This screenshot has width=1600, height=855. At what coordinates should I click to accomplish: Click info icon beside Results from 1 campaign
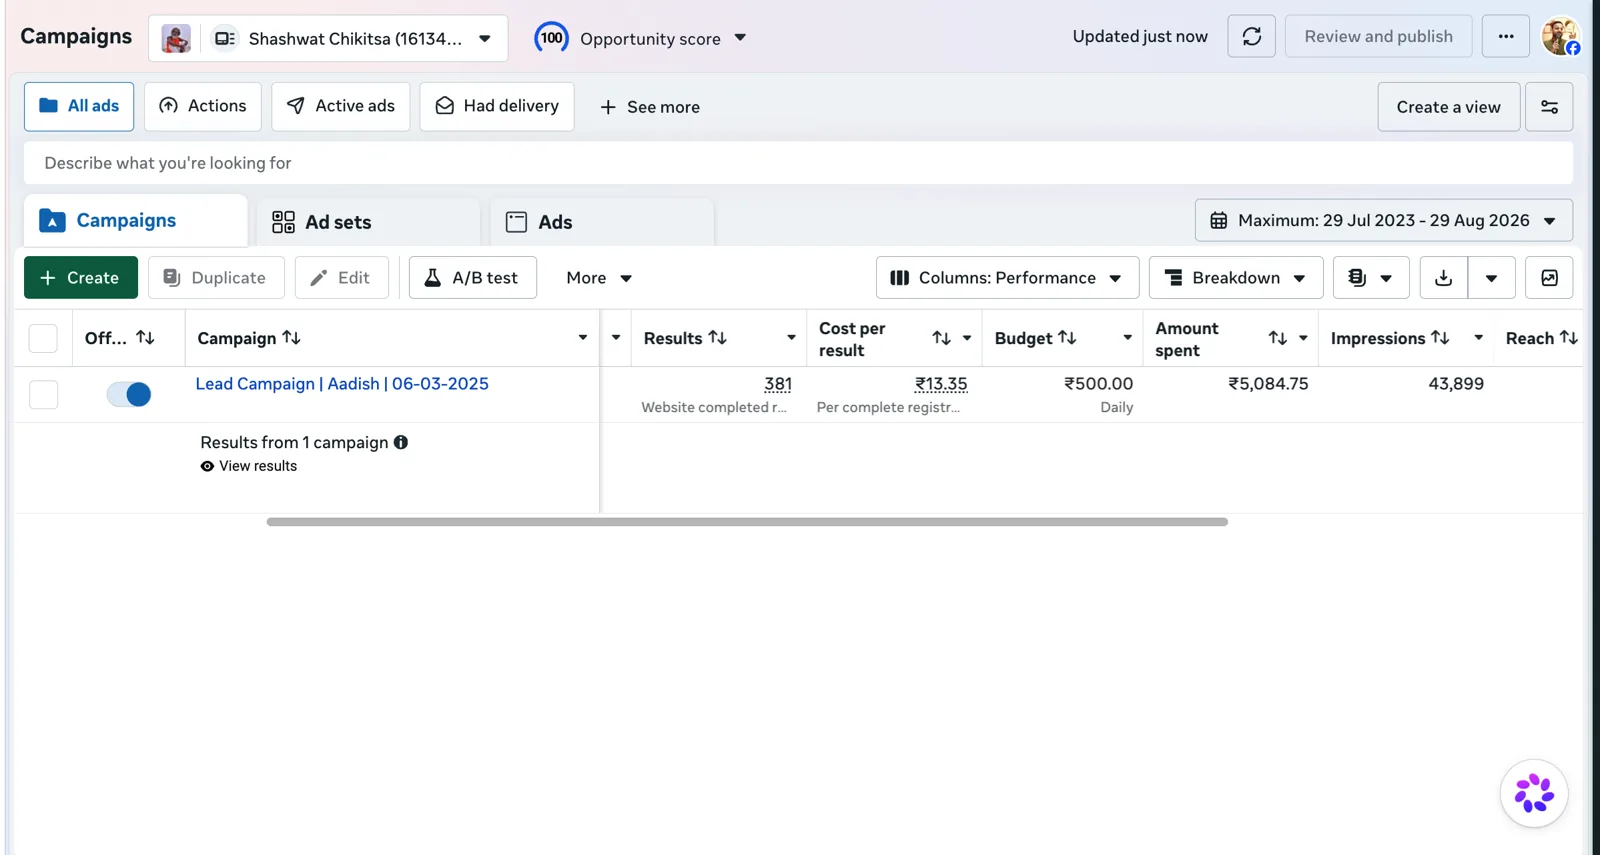coord(401,442)
